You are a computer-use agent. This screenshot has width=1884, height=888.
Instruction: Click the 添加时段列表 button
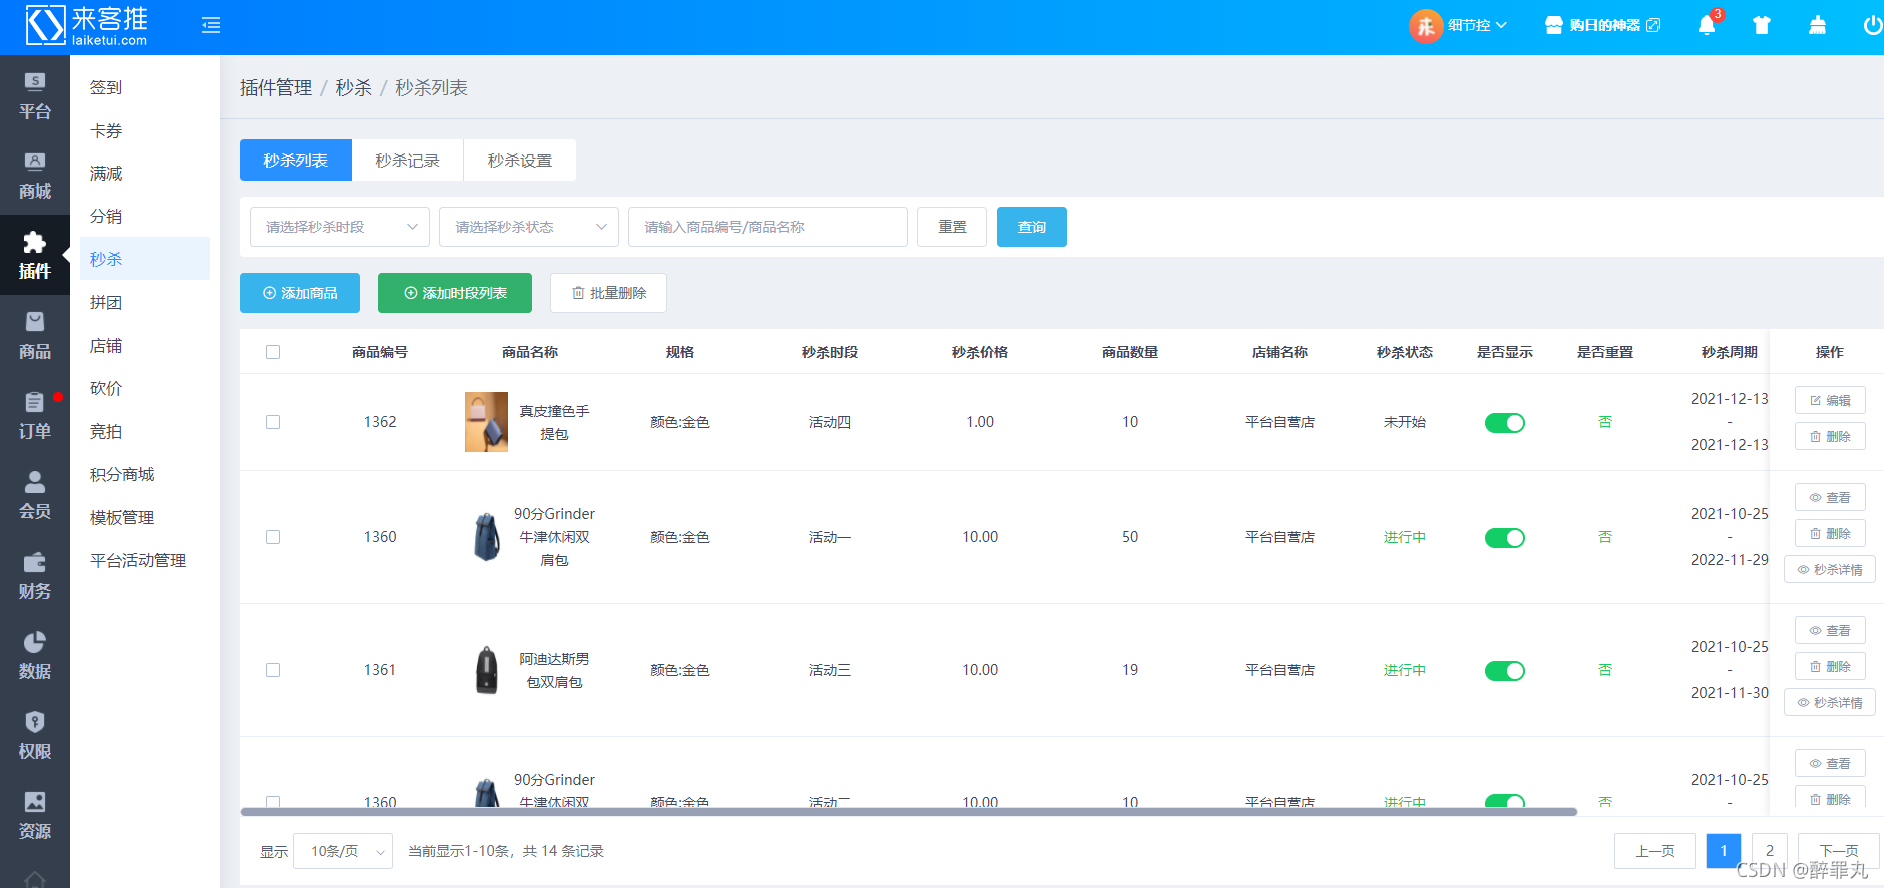(455, 293)
